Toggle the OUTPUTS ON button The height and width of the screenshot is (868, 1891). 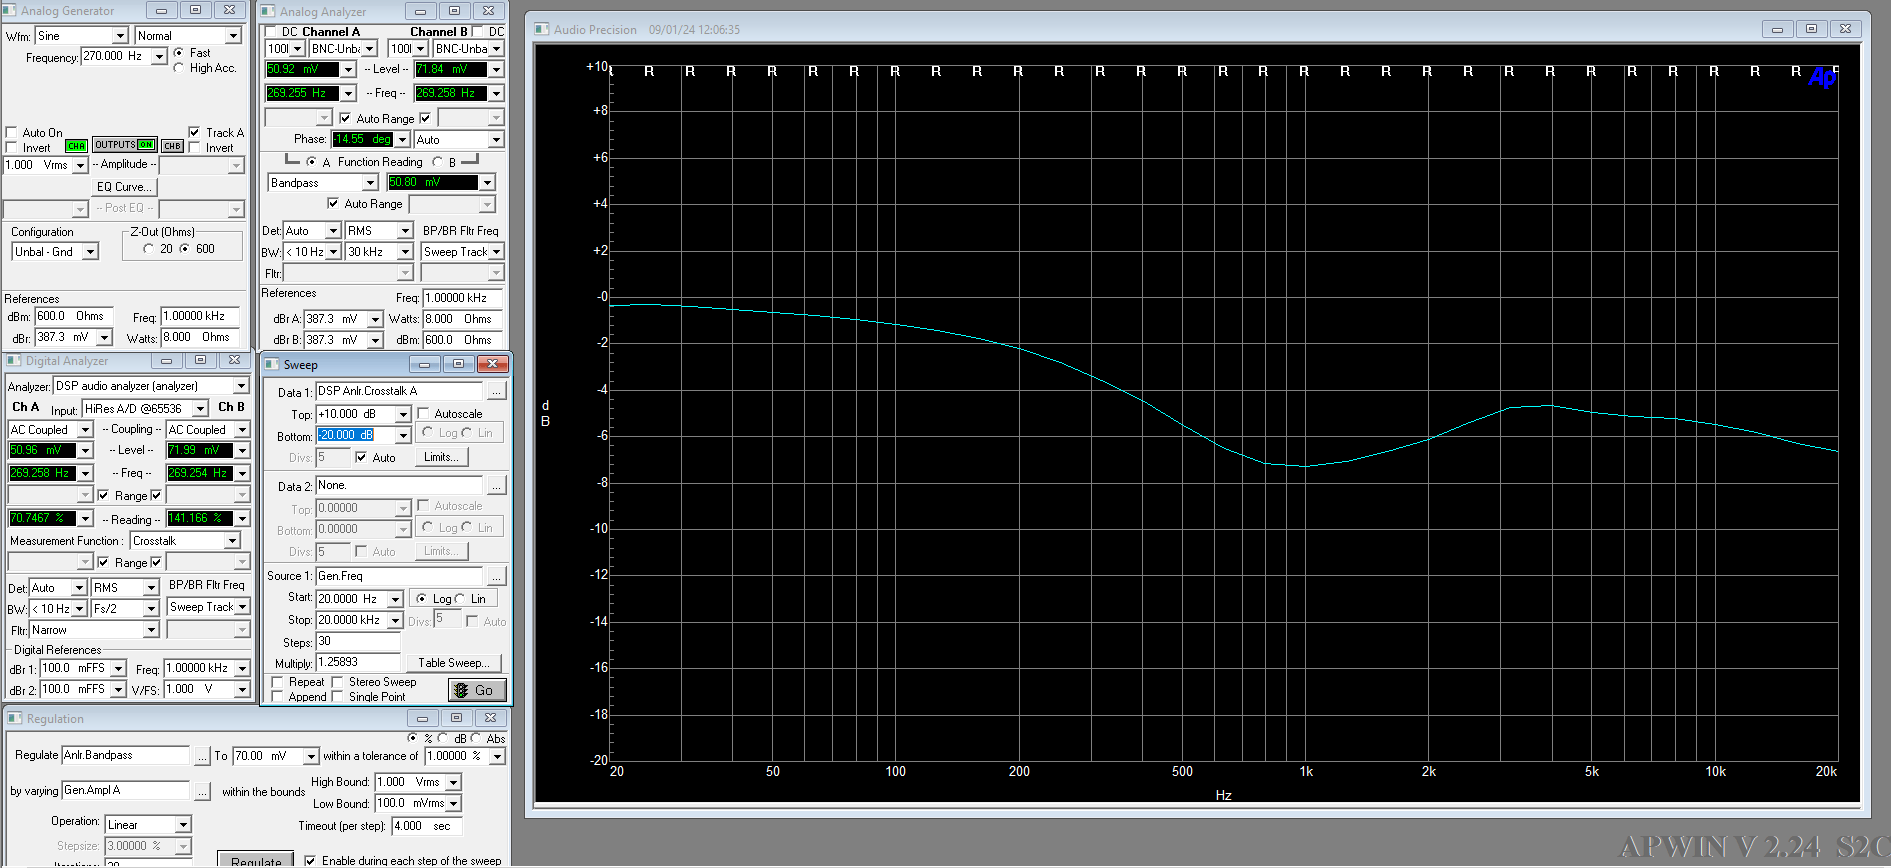[126, 145]
